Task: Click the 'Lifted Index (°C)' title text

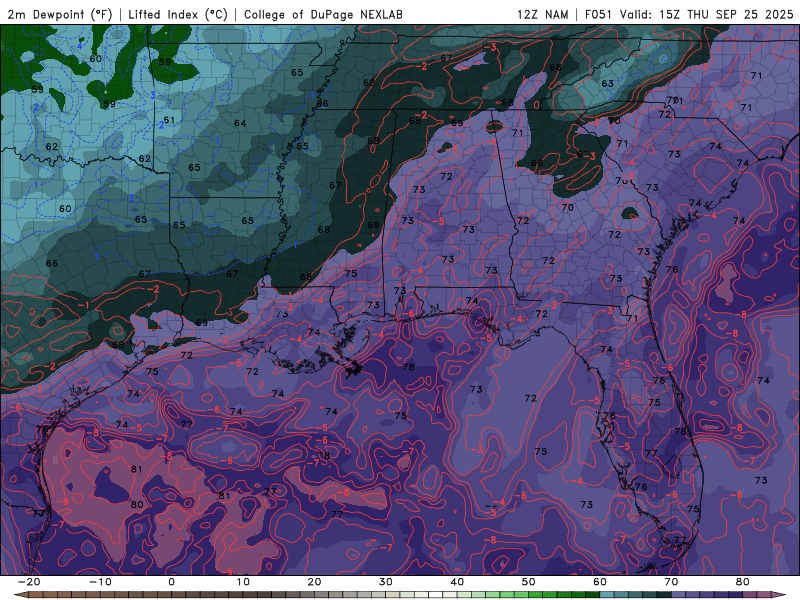Action: (x=178, y=14)
